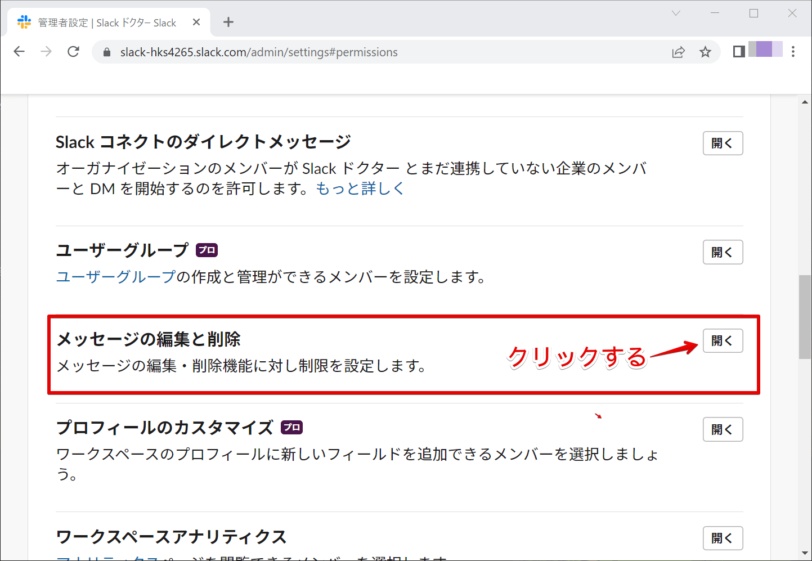Click the Slack favicon on tab

24,22
